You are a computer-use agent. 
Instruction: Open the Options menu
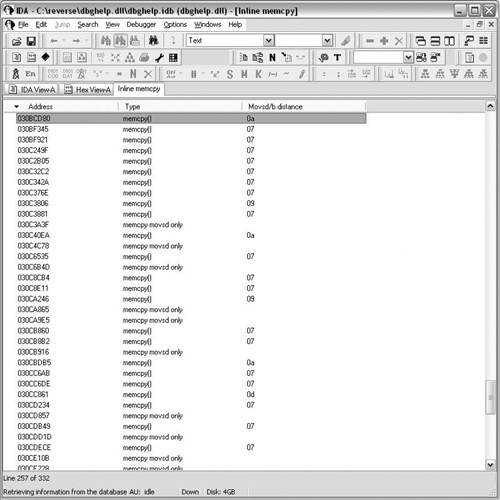pyautogui.click(x=175, y=25)
